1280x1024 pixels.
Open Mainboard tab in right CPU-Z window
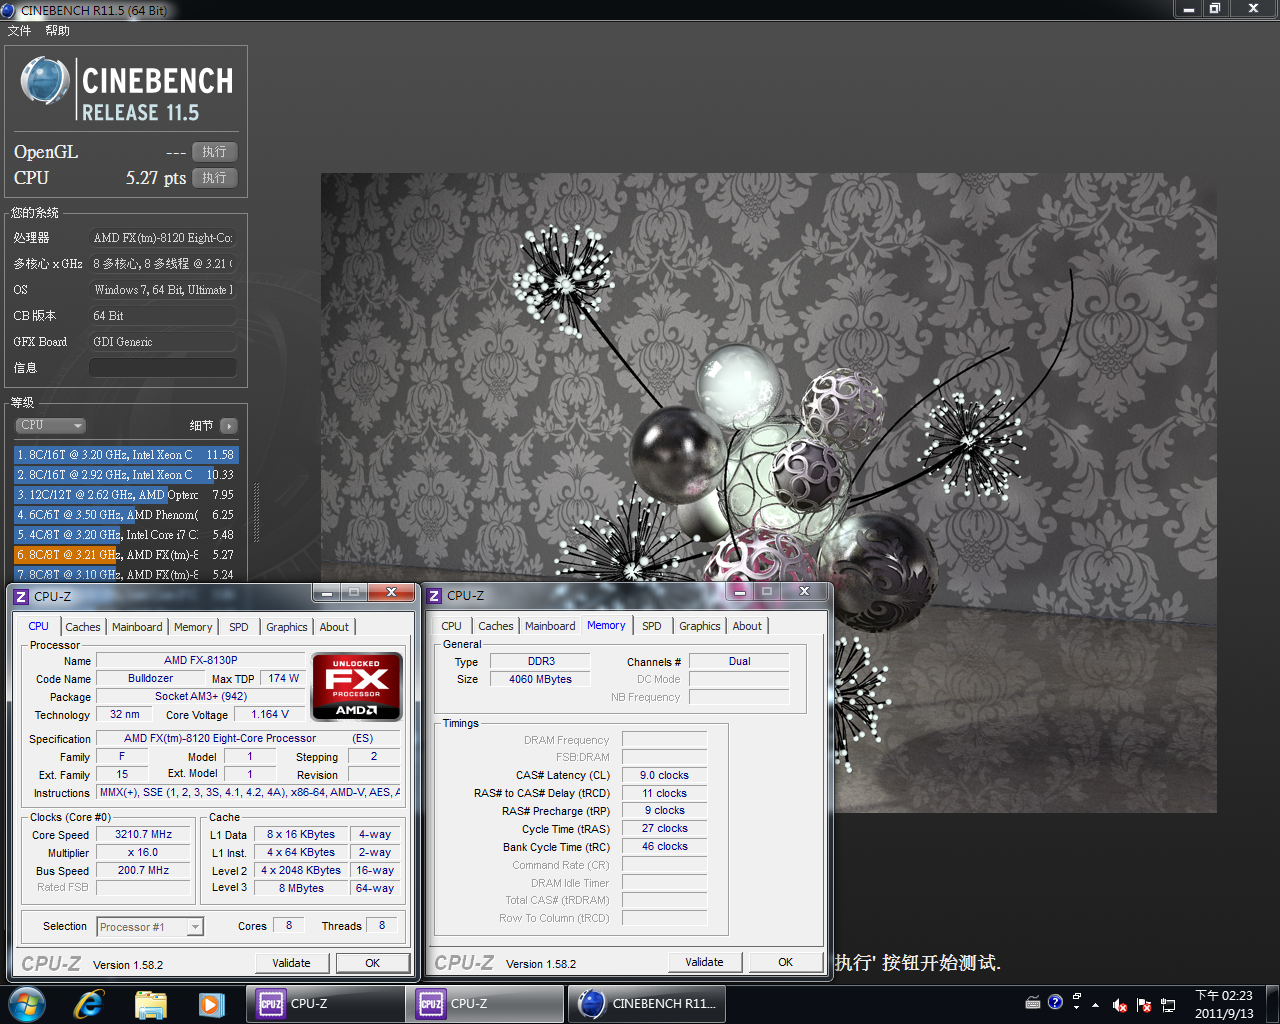550,626
